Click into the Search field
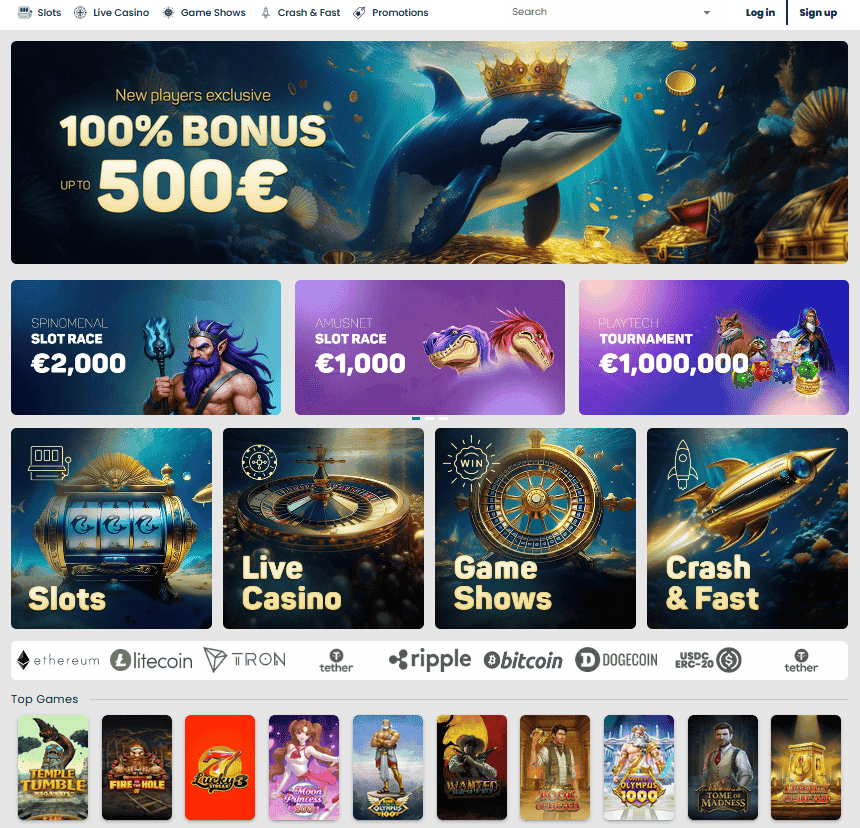Viewport: 860px width, 828px height. 601,12
